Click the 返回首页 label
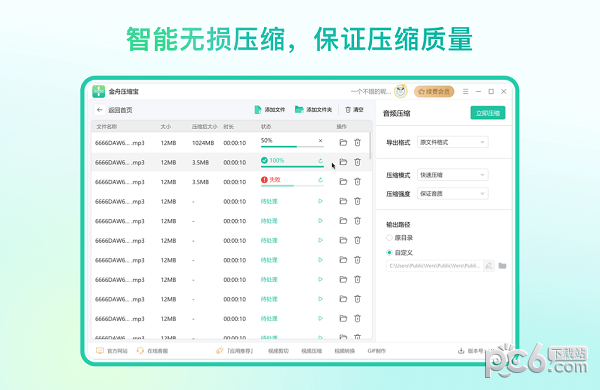 120,110
